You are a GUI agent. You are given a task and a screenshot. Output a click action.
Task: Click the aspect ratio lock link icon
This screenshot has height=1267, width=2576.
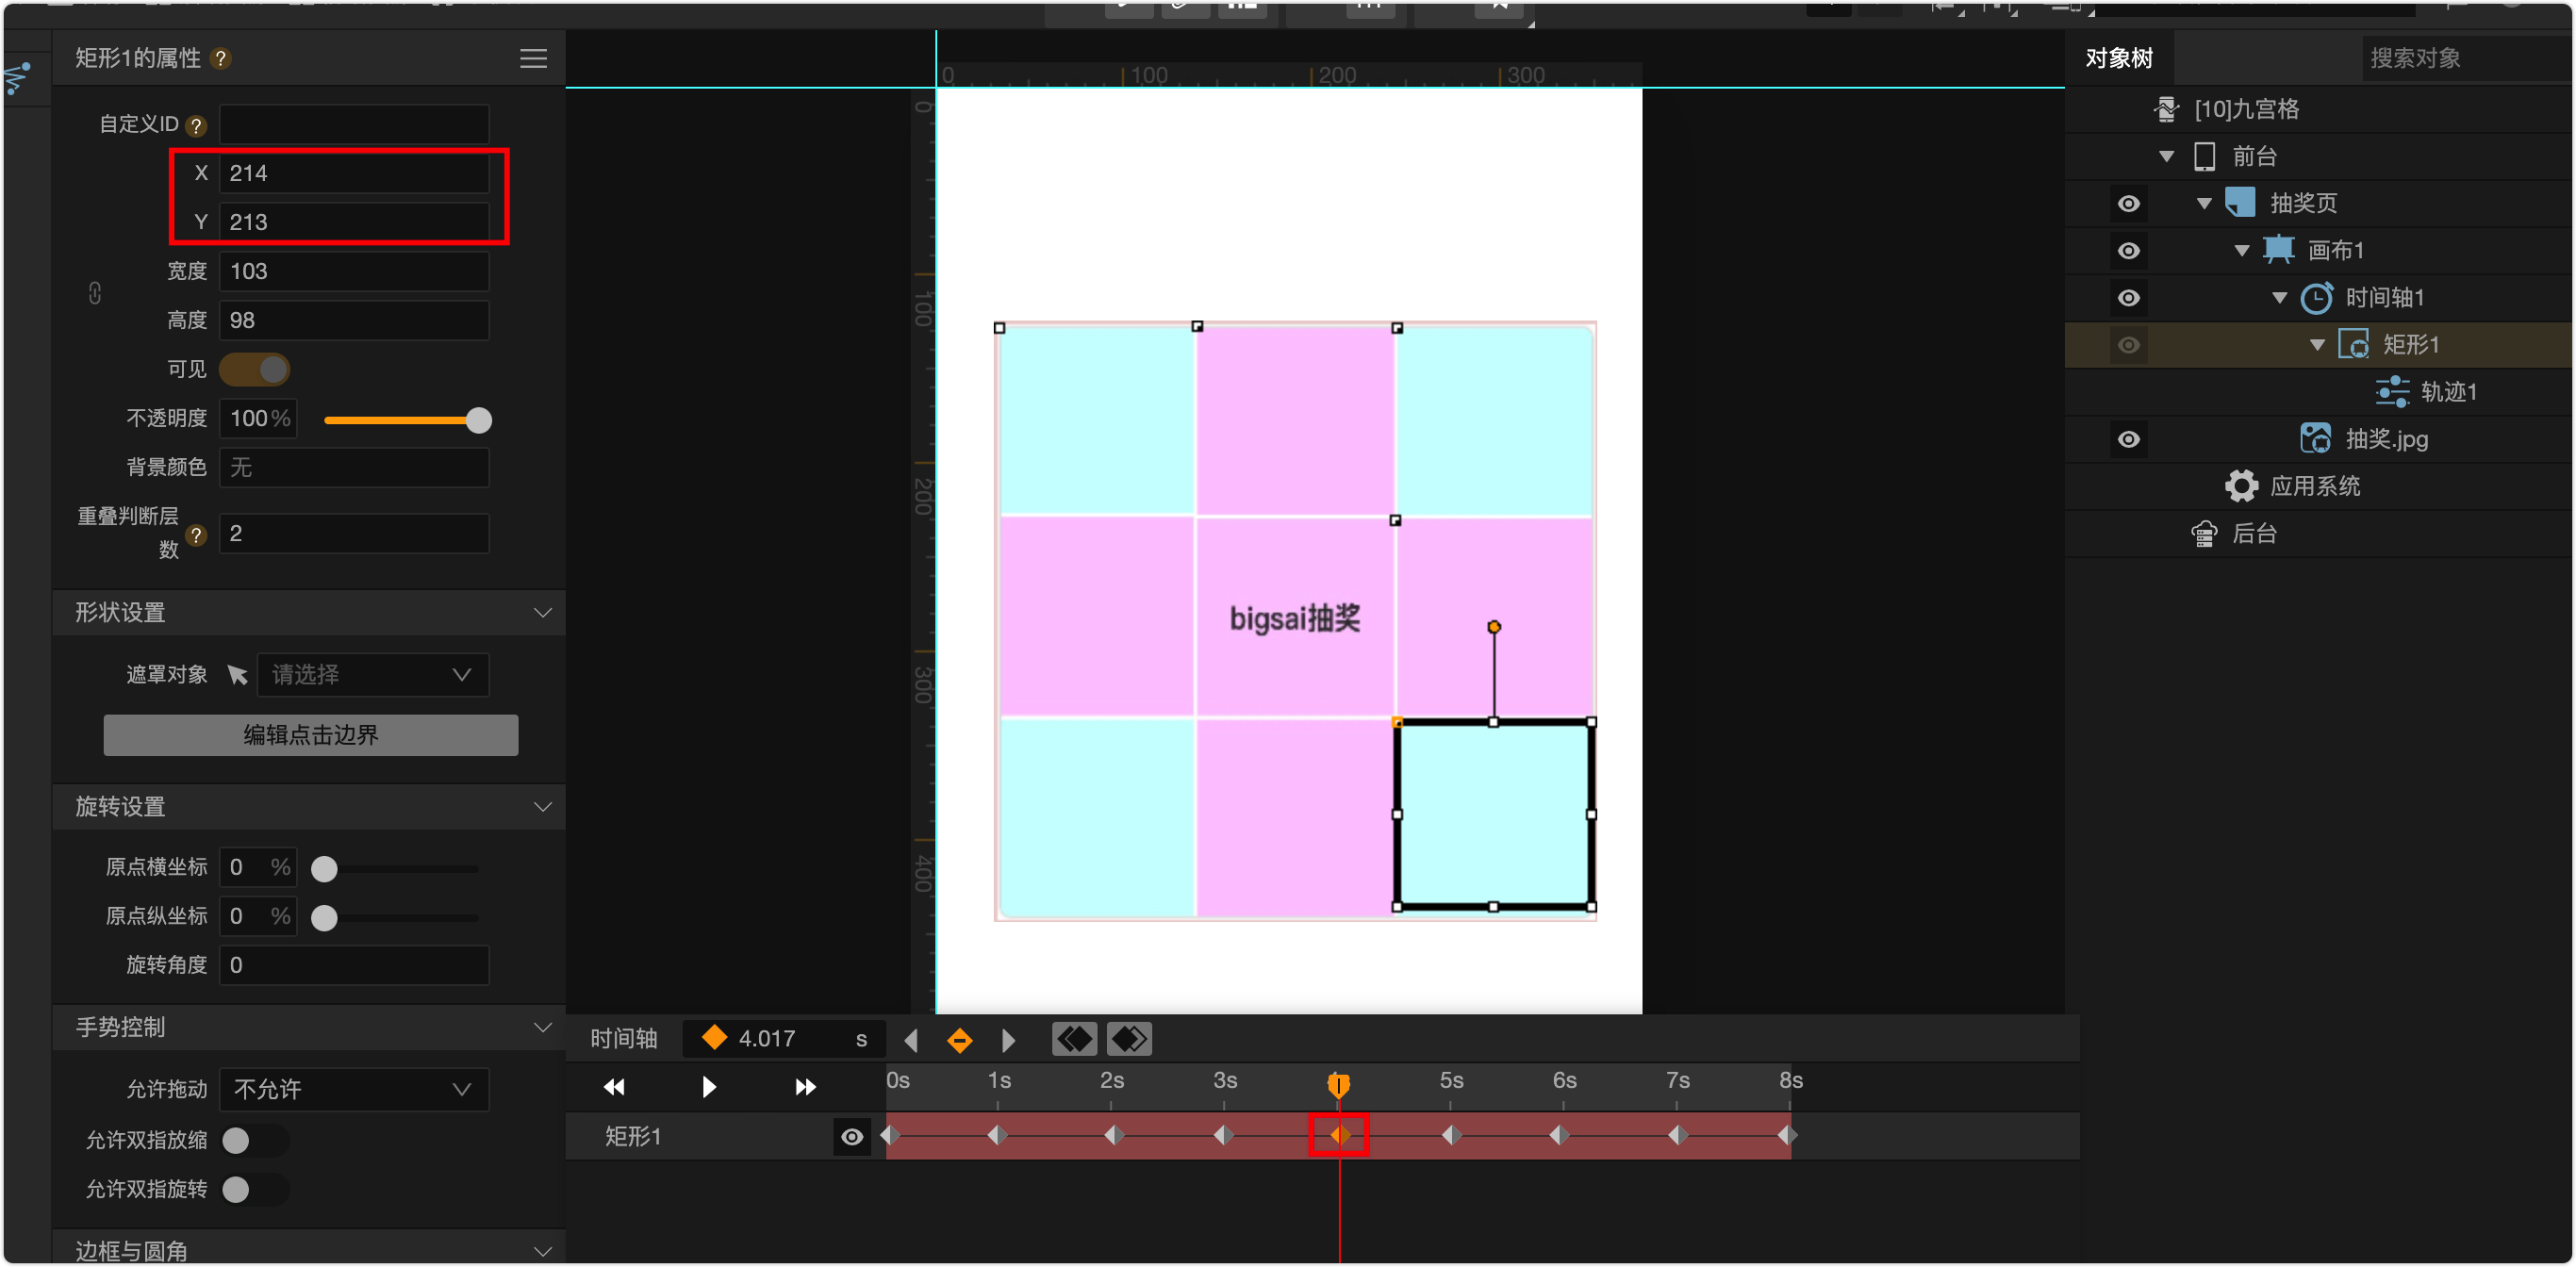point(95,294)
